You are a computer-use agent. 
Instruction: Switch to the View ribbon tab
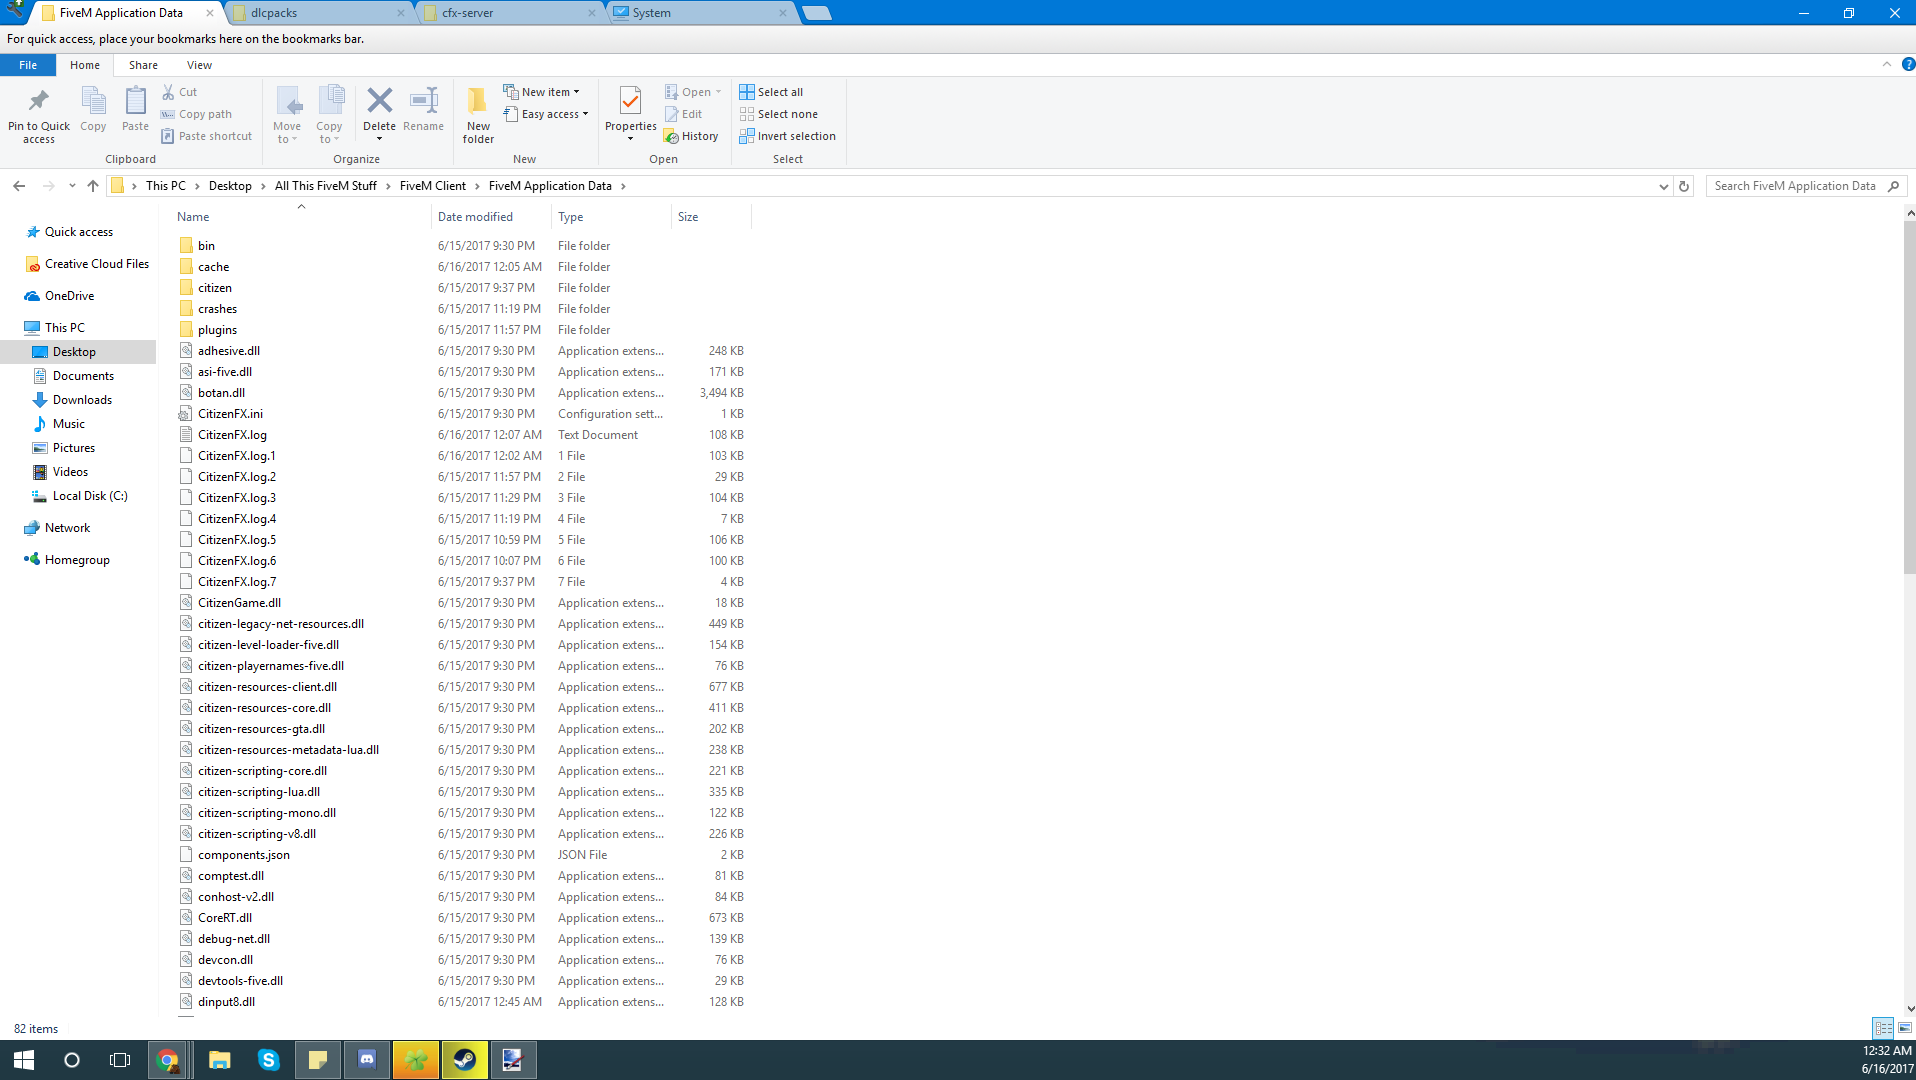[199, 65]
